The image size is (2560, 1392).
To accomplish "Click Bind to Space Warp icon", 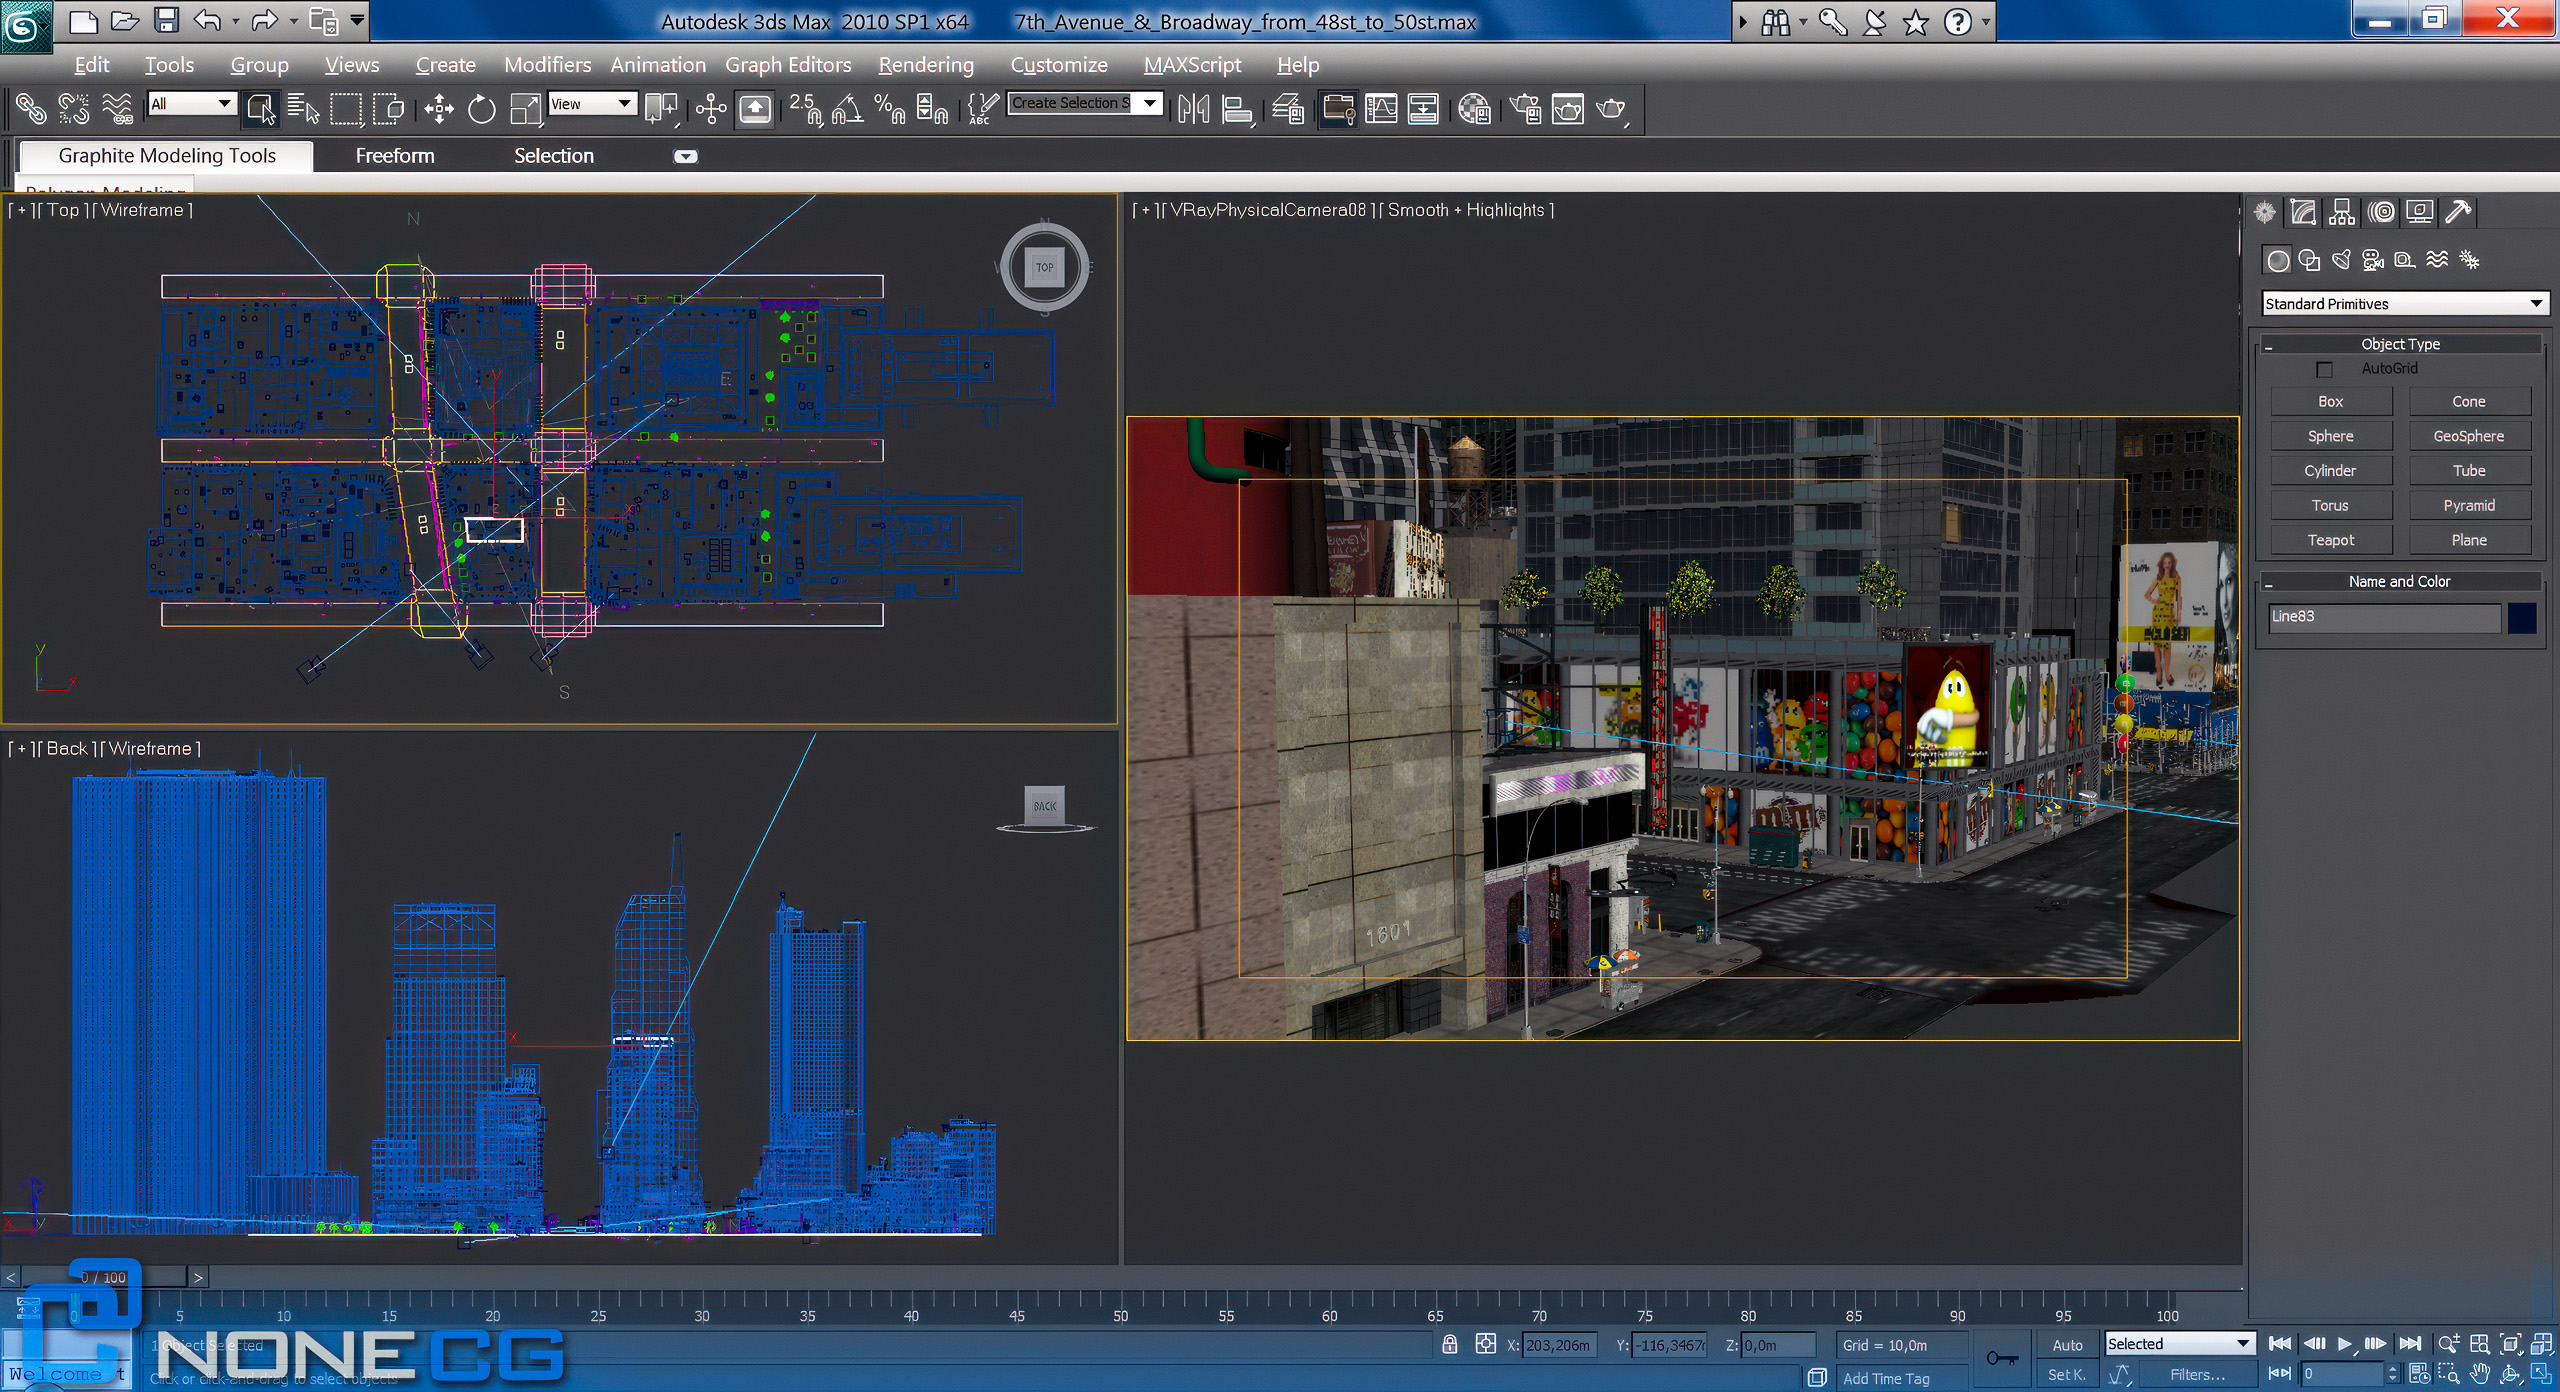I will [117, 108].
